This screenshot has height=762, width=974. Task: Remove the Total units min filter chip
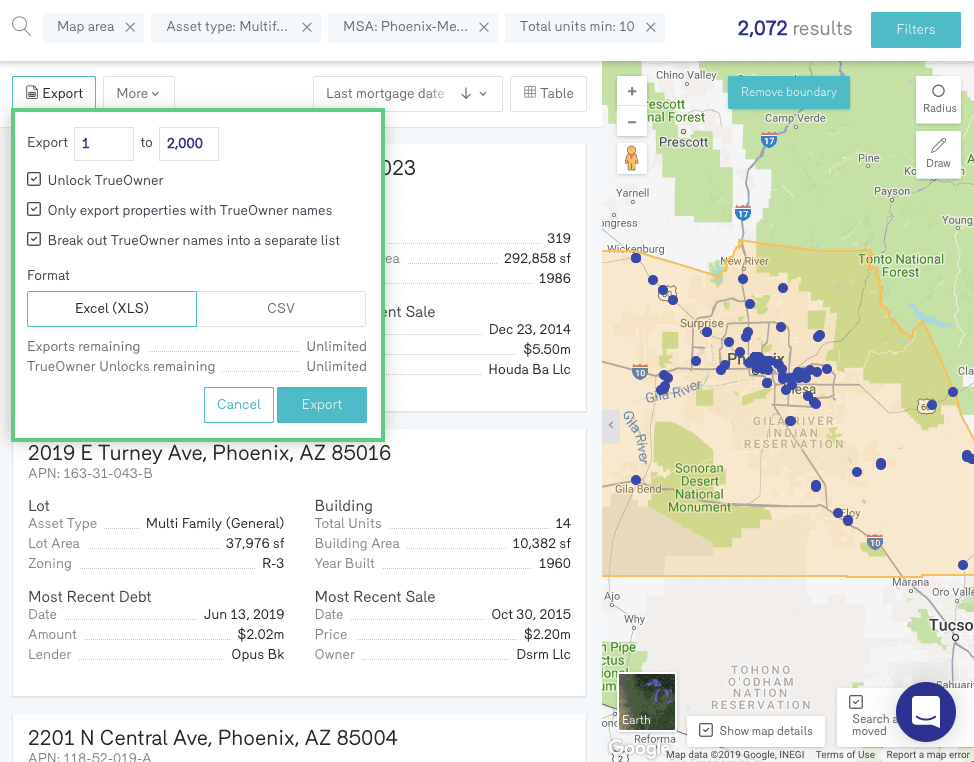pos(650,27)
